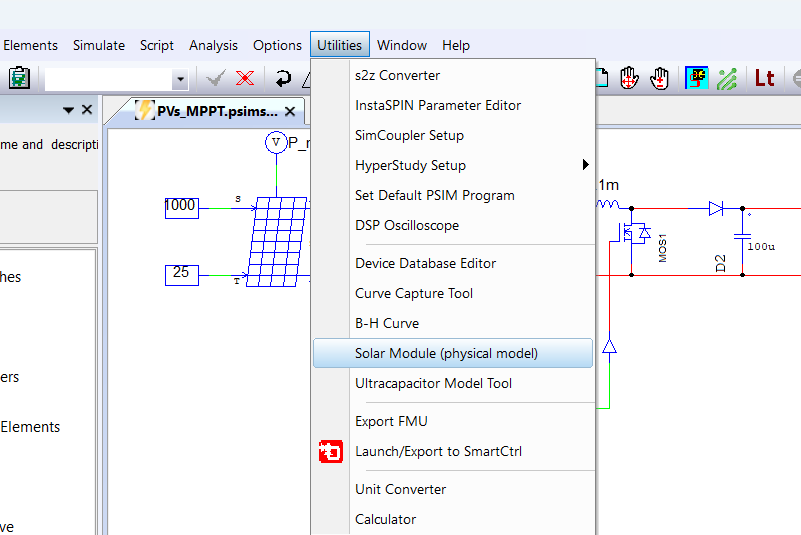Select the V voltage probe P_ element
Viewport: 801px width, 535px height.
coord(276,142)
